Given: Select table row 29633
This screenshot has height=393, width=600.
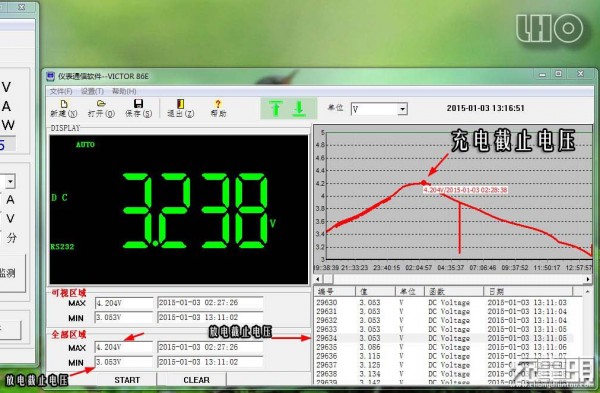Looking at the screenshot, I should pos(444,329).
